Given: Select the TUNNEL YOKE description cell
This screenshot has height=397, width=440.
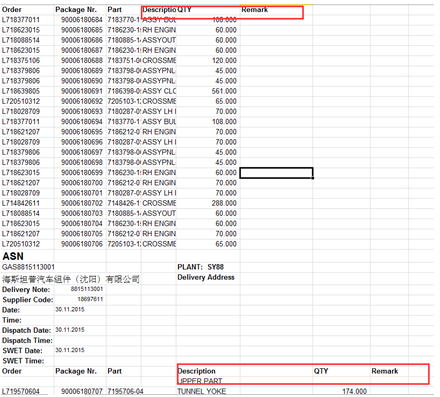Looking at the screenshot, I should pos(201,391).
